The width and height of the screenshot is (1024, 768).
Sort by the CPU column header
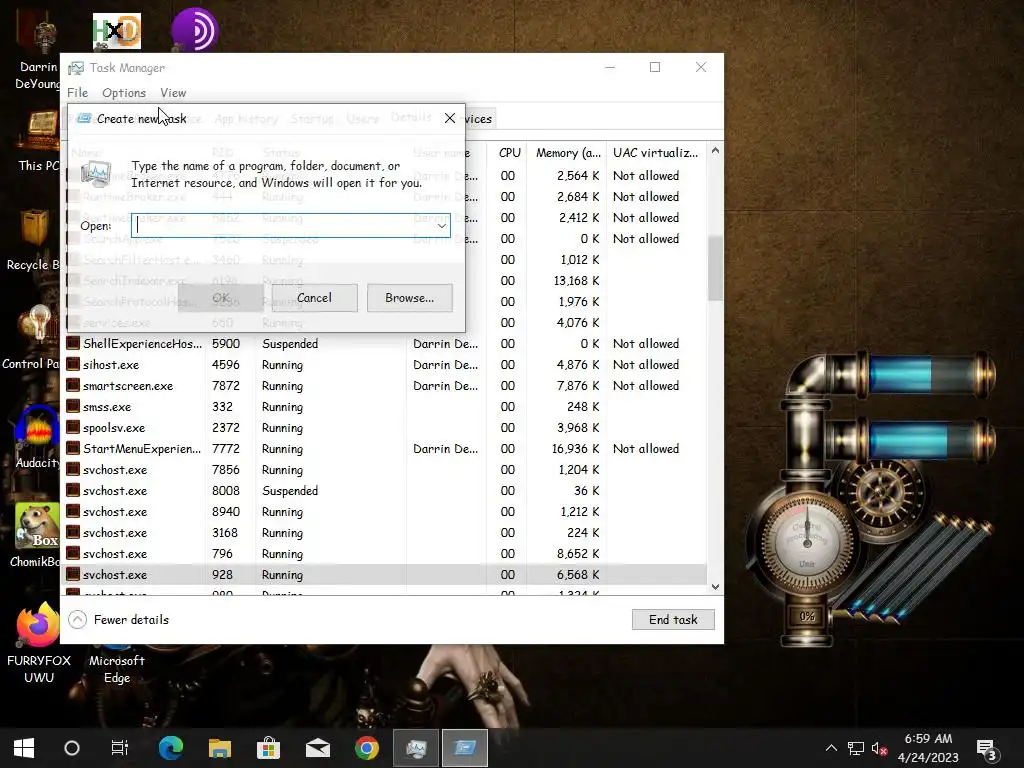coord(509,153)
